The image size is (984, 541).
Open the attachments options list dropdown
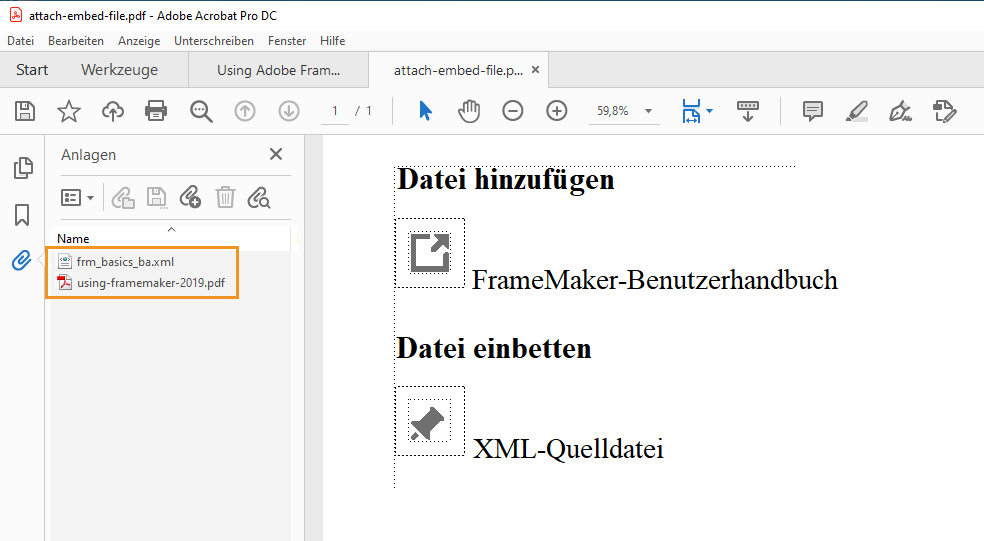[x=77, y=198]
